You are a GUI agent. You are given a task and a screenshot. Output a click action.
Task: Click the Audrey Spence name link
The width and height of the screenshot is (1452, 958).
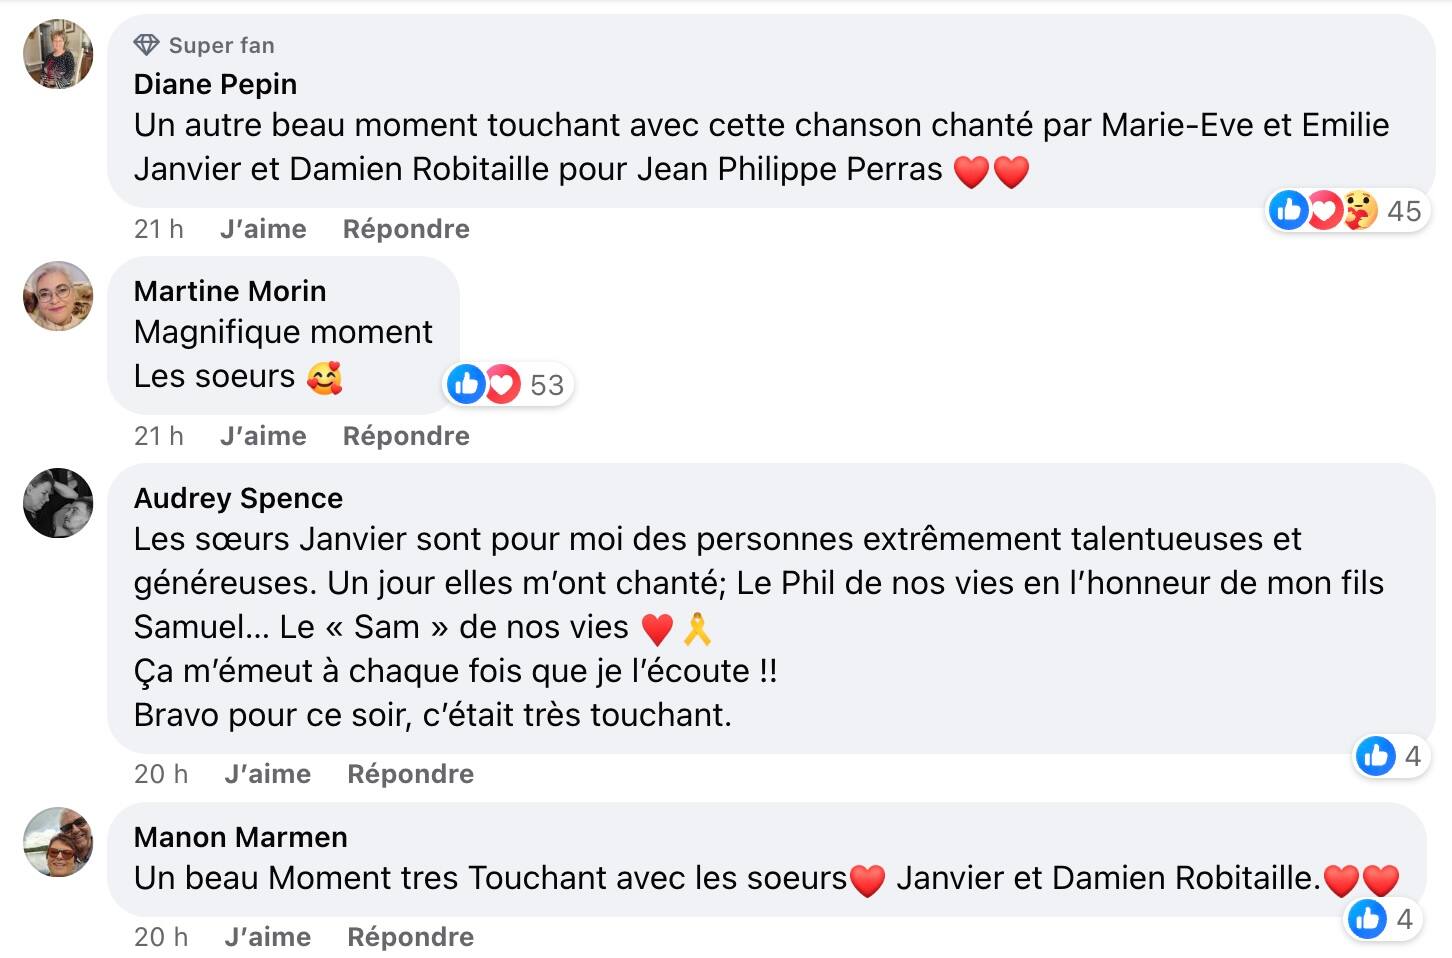238,498
